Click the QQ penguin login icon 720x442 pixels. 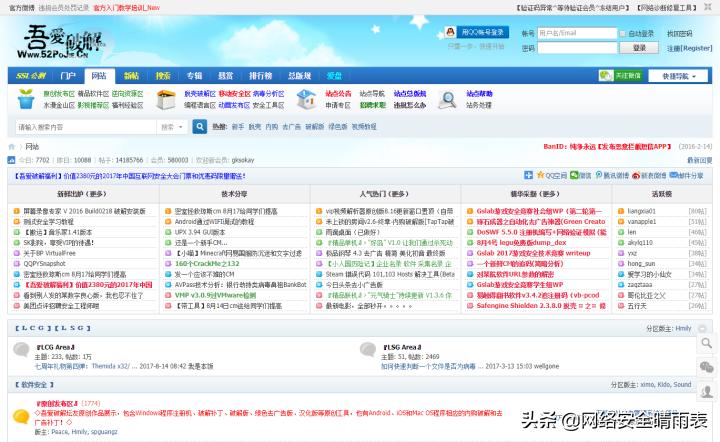pos(450,32)
